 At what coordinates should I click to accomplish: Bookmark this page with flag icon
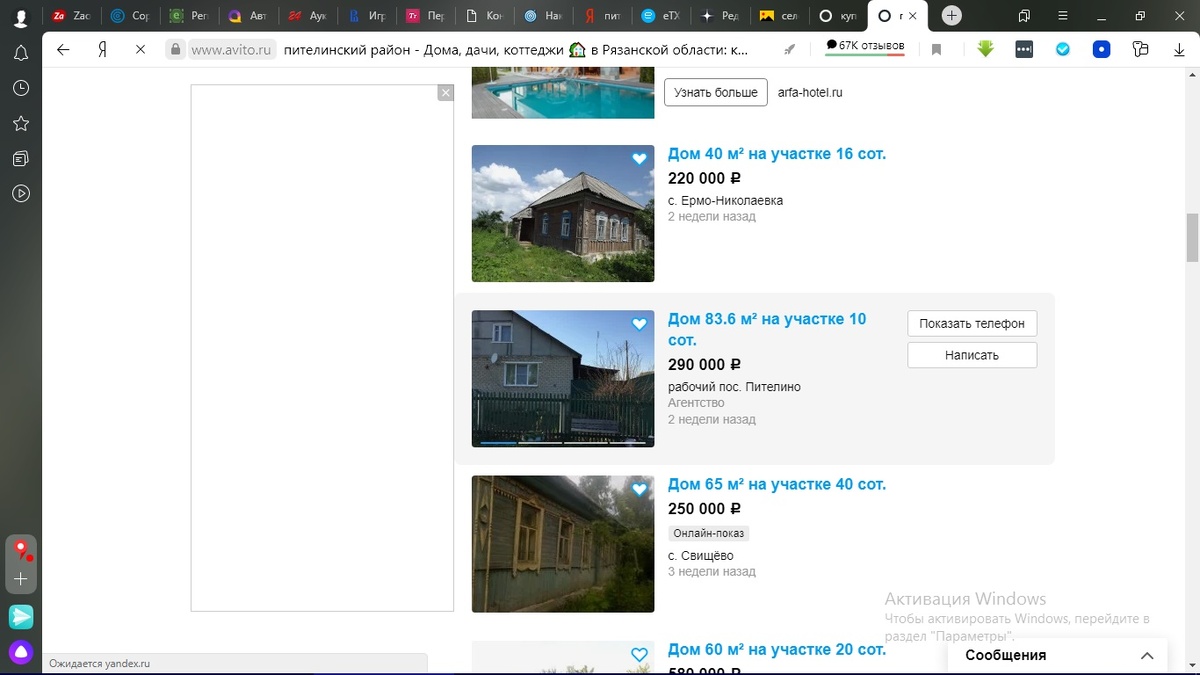pos(936,49)
